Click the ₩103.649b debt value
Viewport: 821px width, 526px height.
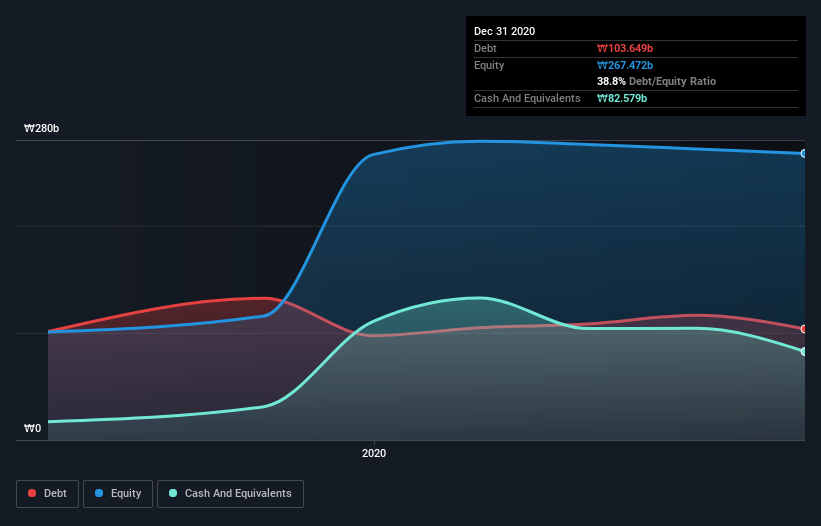(x=625, y=48)
